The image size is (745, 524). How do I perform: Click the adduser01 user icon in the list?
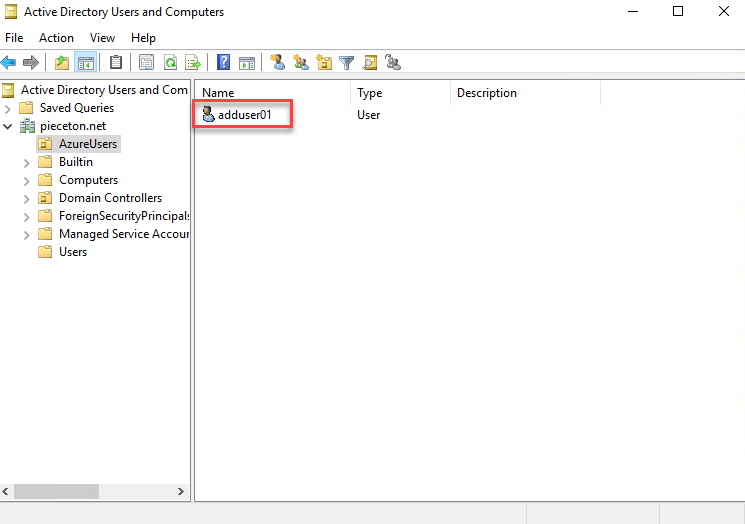(208, 114)
